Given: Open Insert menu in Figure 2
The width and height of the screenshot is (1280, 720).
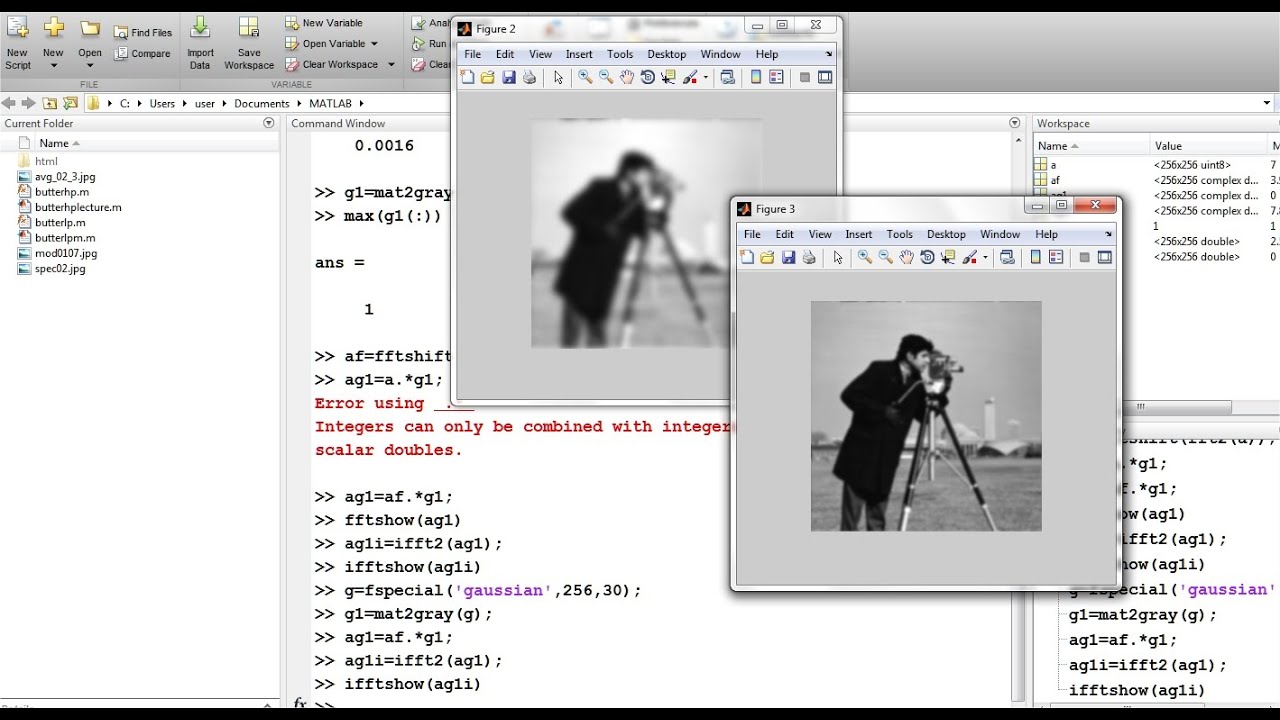Looking at the screenshot, I should (579, 54).
